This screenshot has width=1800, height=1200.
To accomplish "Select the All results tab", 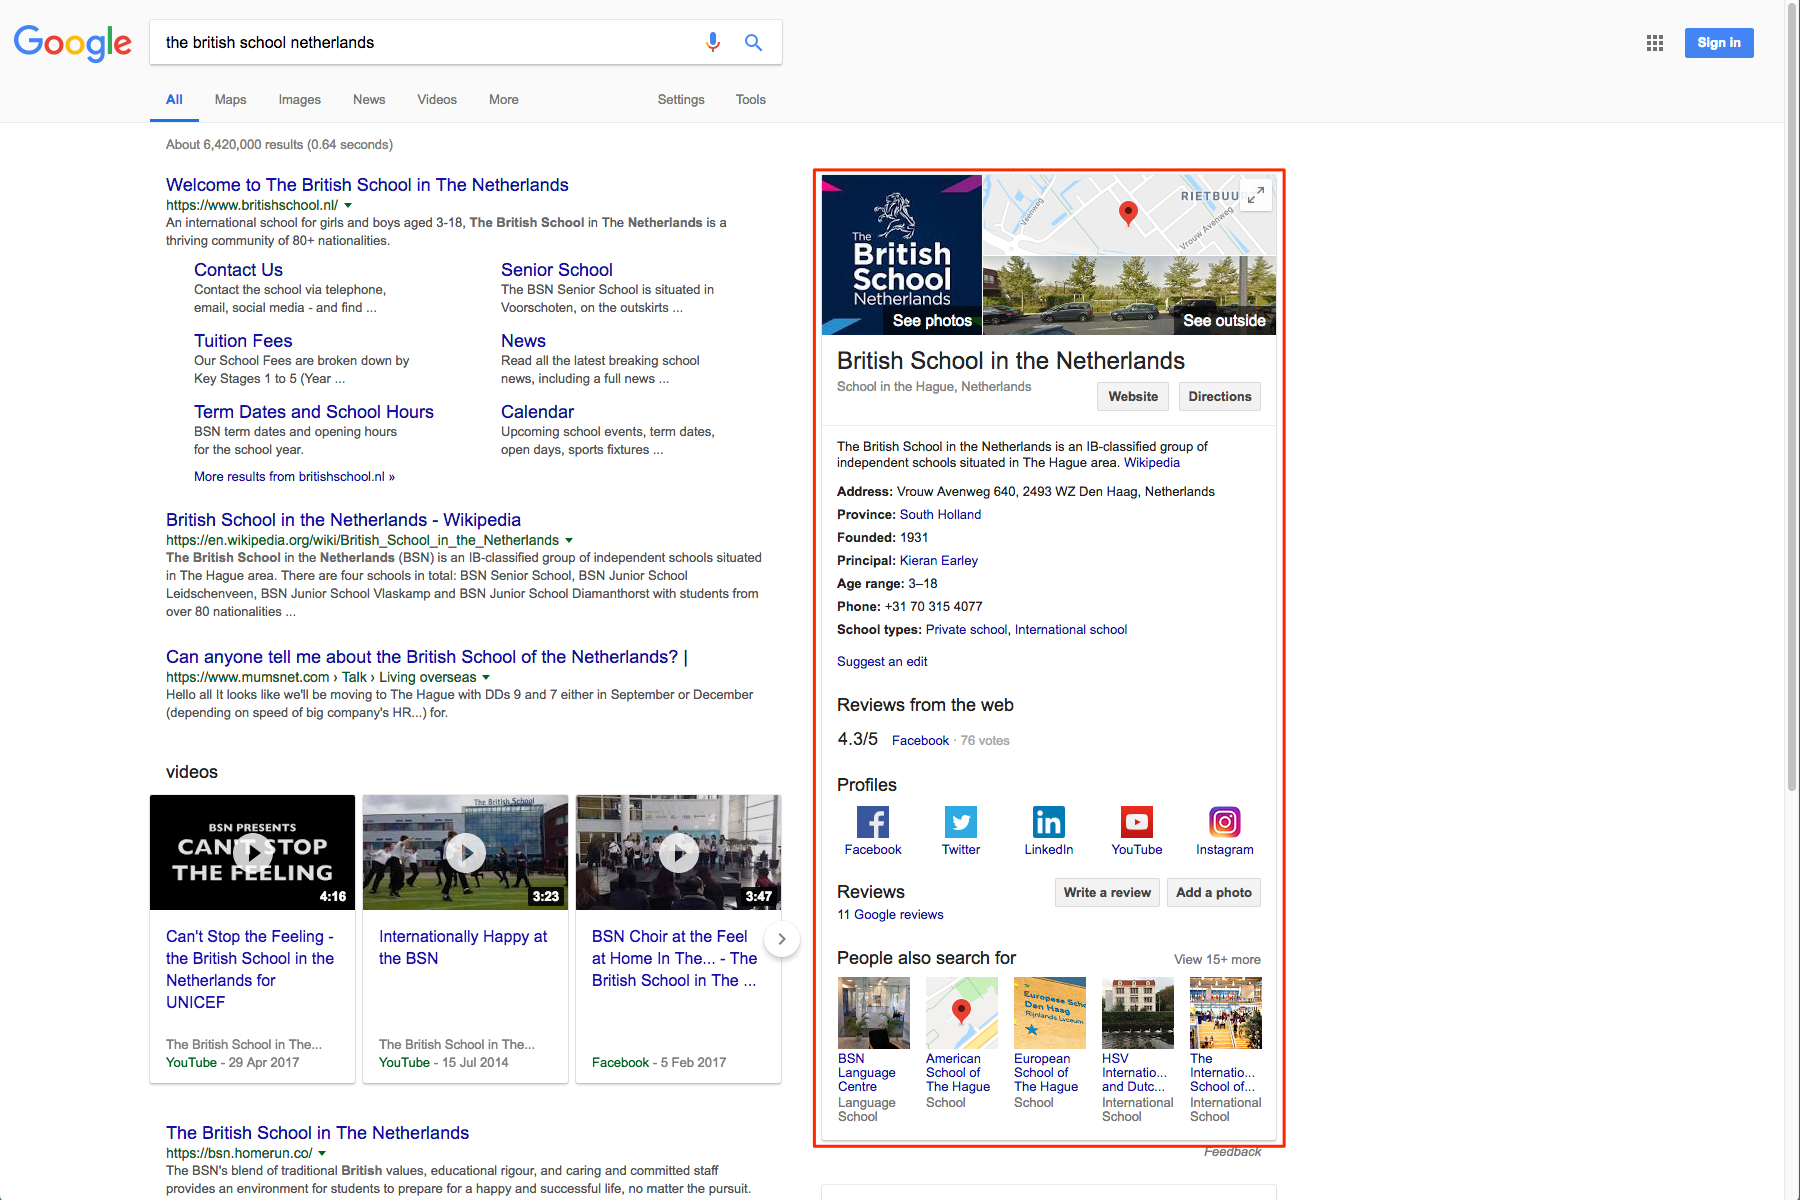I will click(174, 100).
